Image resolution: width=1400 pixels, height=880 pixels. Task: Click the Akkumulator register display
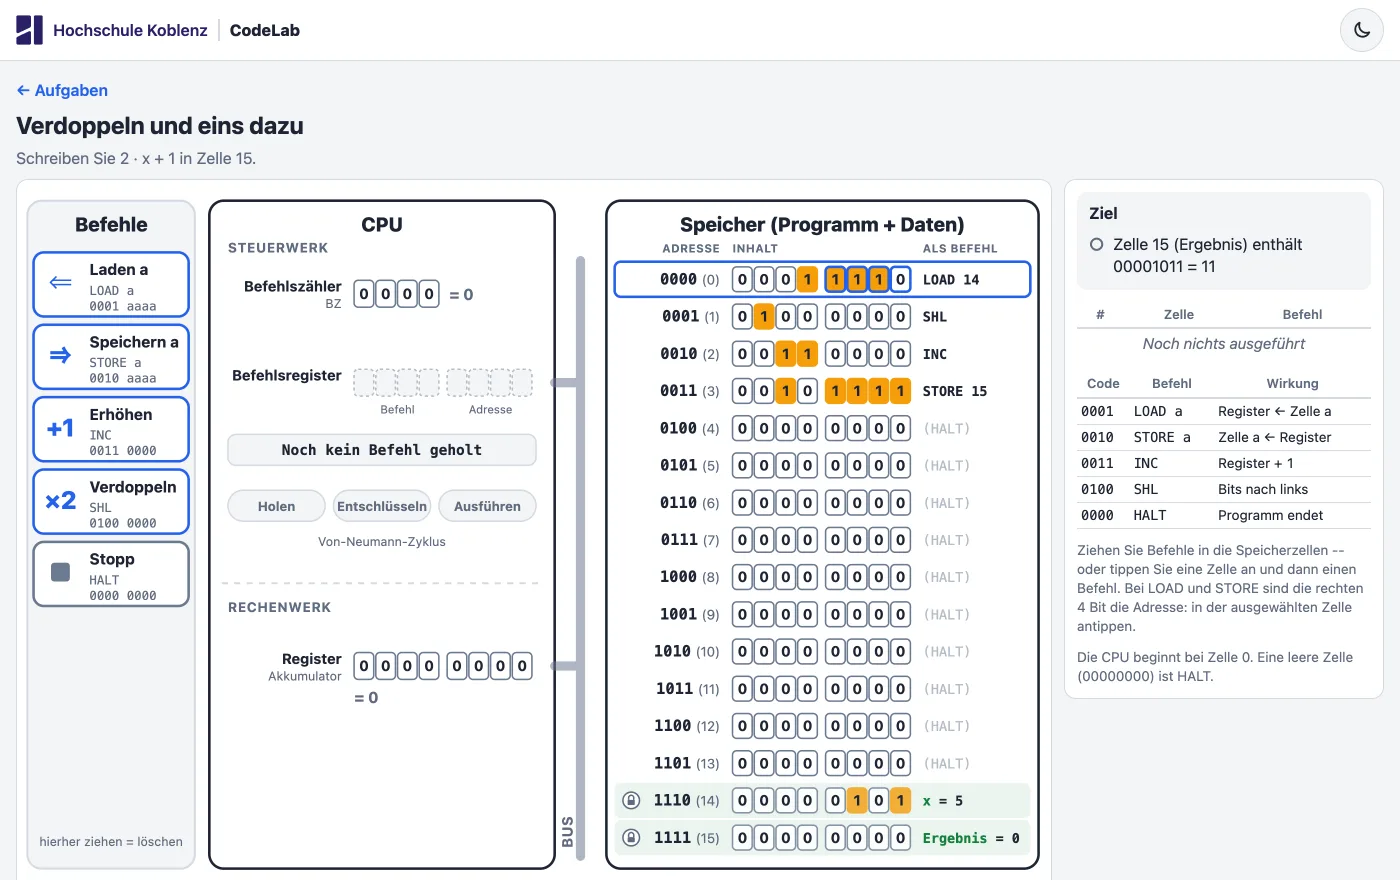pyautogui.click(x=443, y=666)
